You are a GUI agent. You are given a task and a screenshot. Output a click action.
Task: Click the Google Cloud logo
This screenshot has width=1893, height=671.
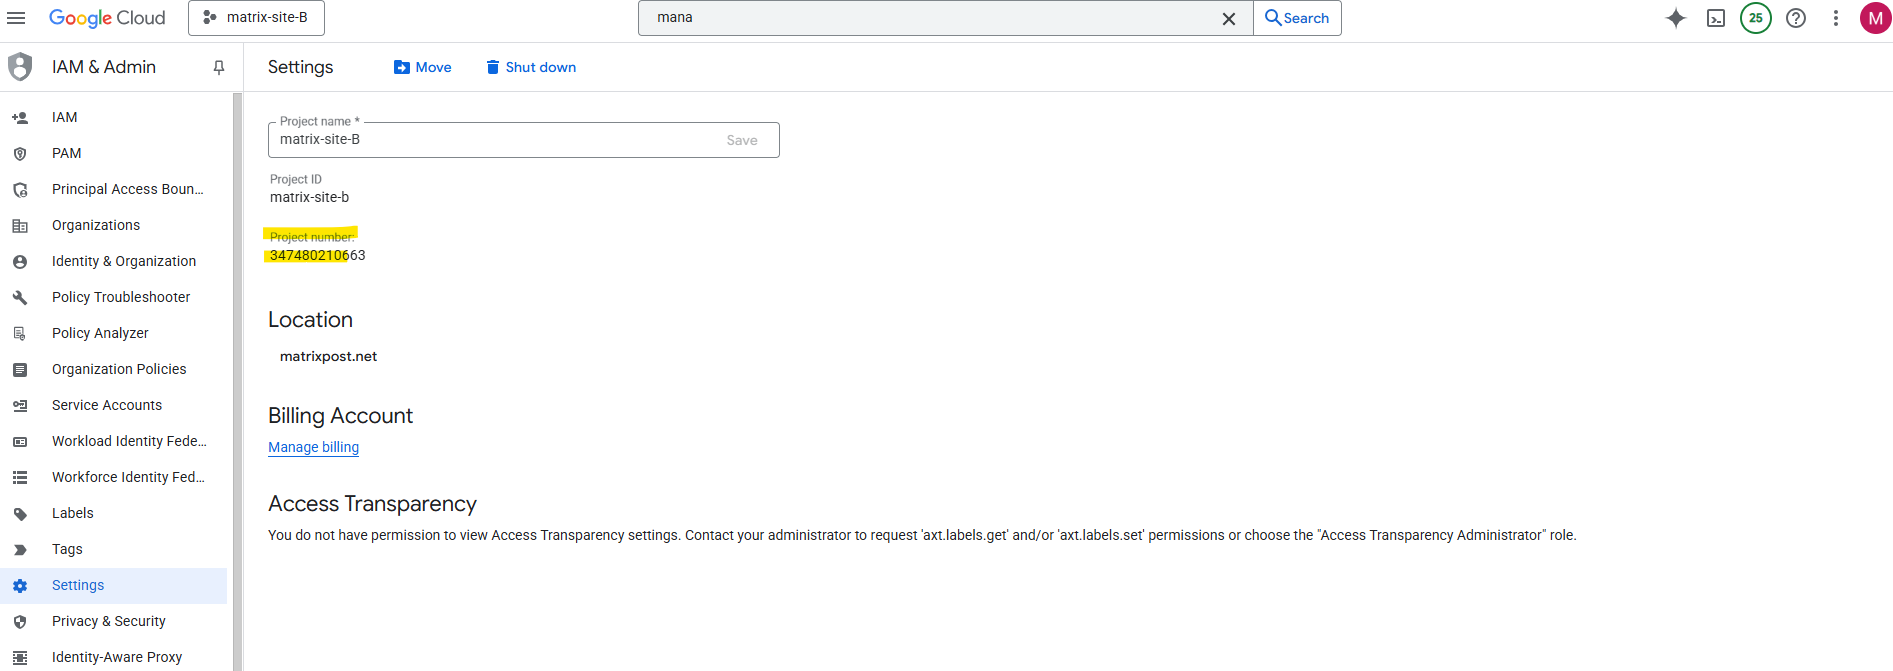click(x=107, y=18)
